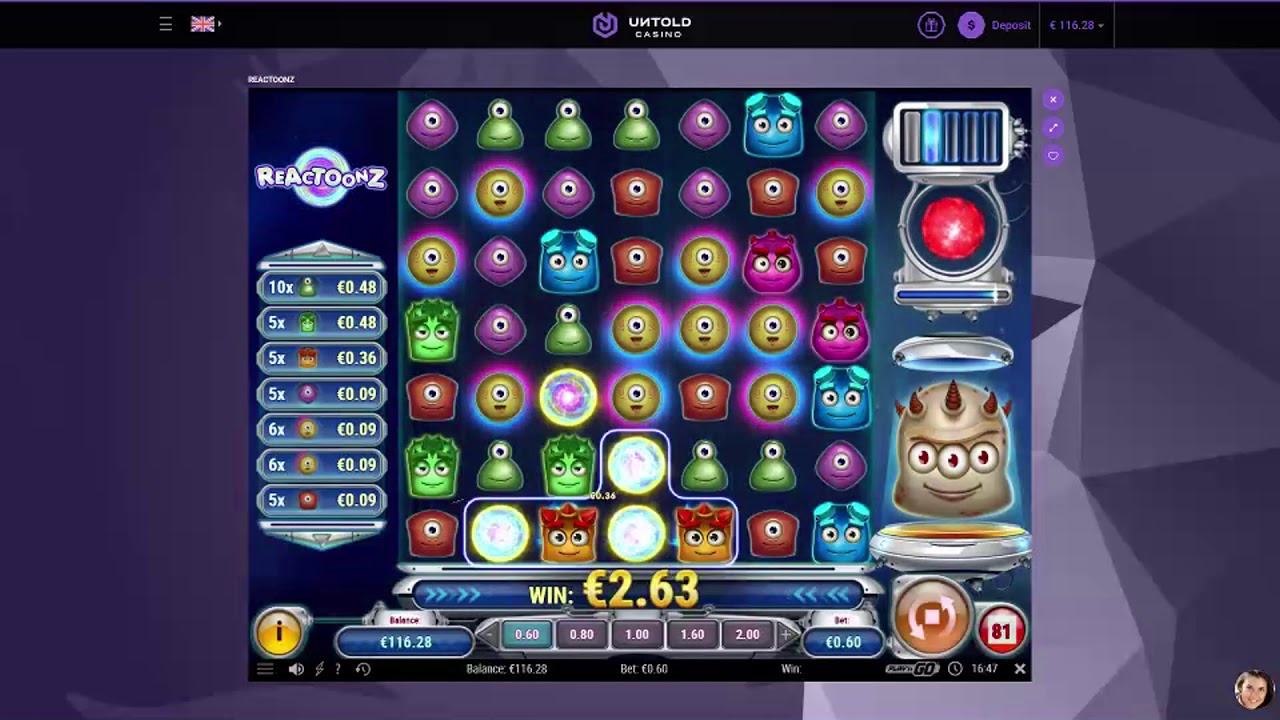The image size is (1280, 720).
Task: Expand the €116.28 balance dropdown
Action: pyautogui.click(x=1076, y=25)
